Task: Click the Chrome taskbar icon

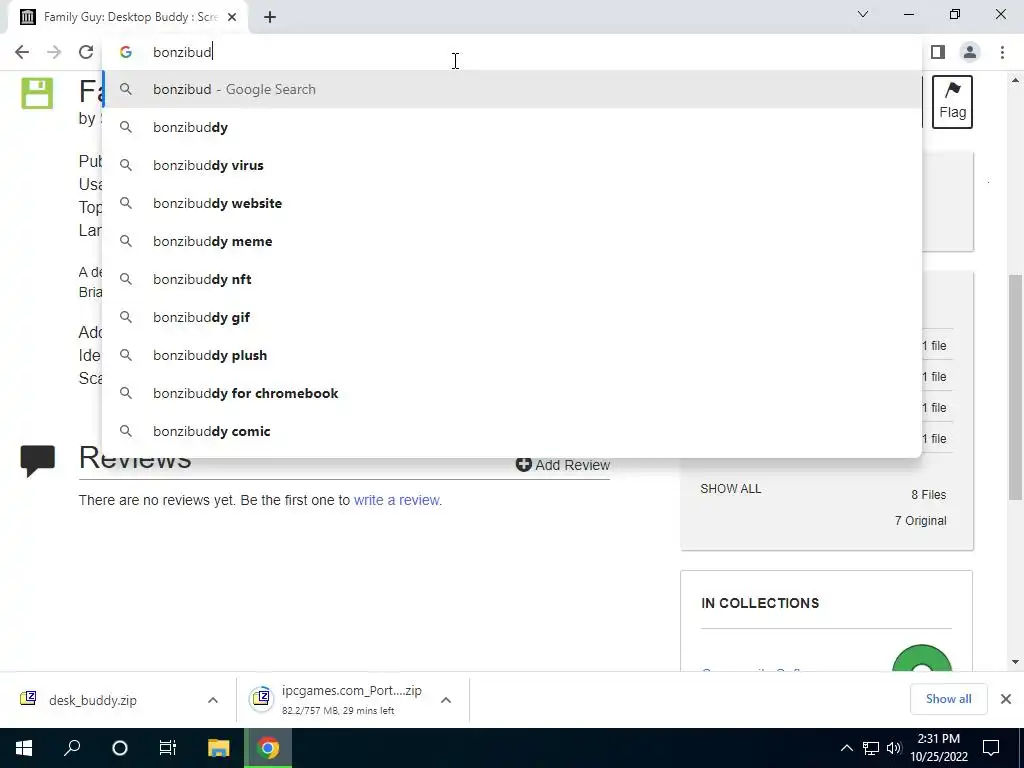Action: tap(268, 748)
